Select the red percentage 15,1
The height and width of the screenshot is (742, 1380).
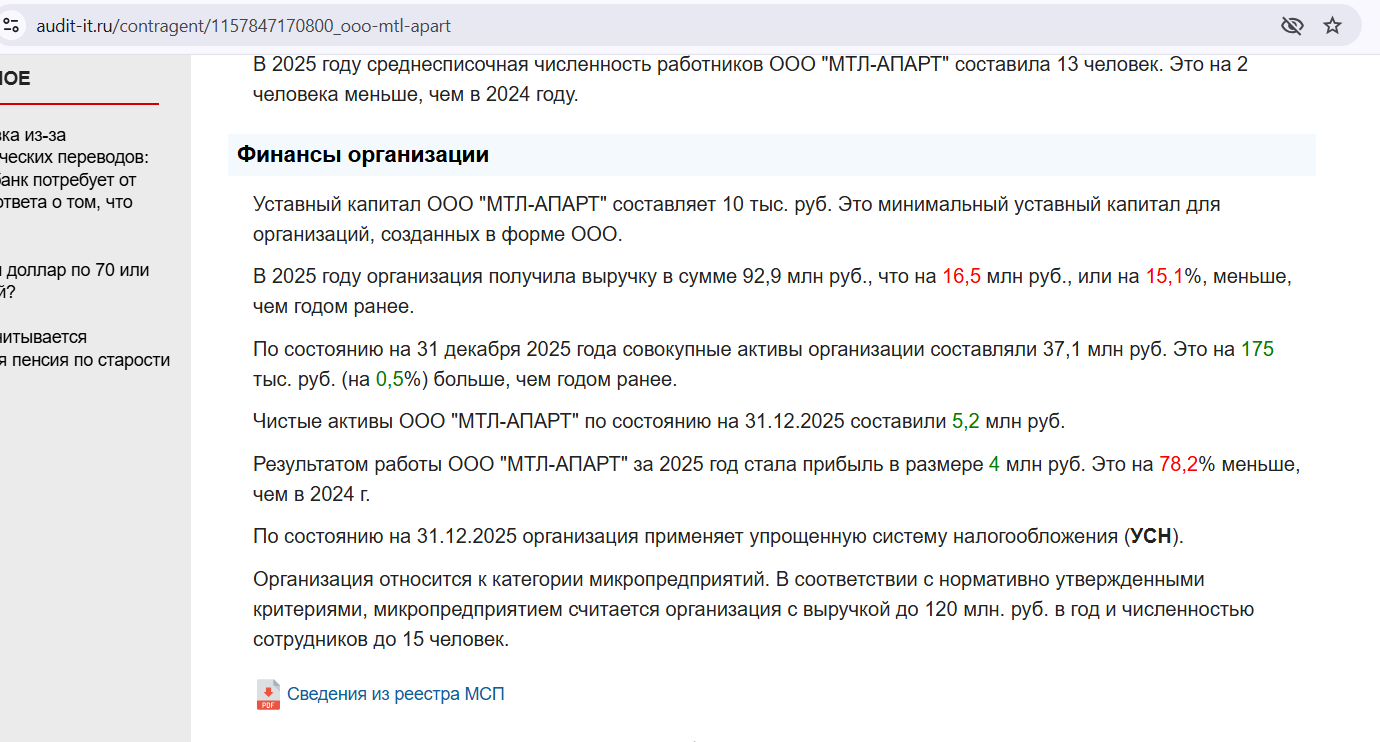coord(1165,277)
